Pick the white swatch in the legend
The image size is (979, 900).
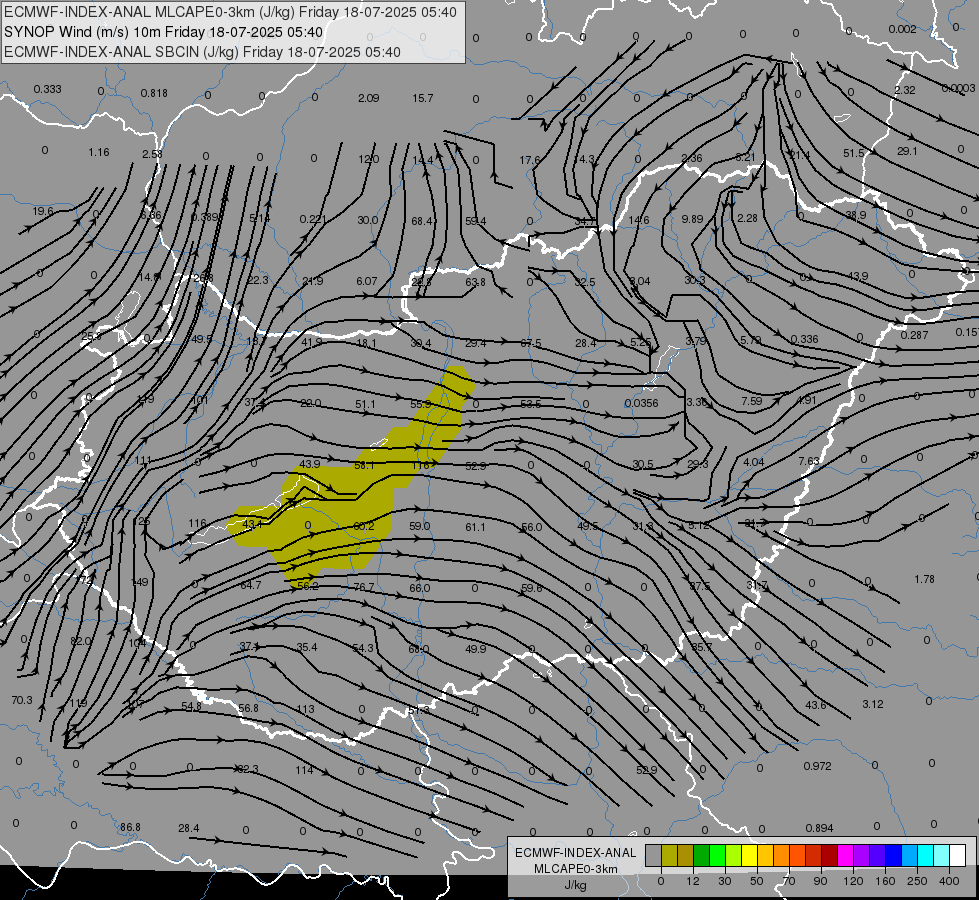[x=957, y=856]
